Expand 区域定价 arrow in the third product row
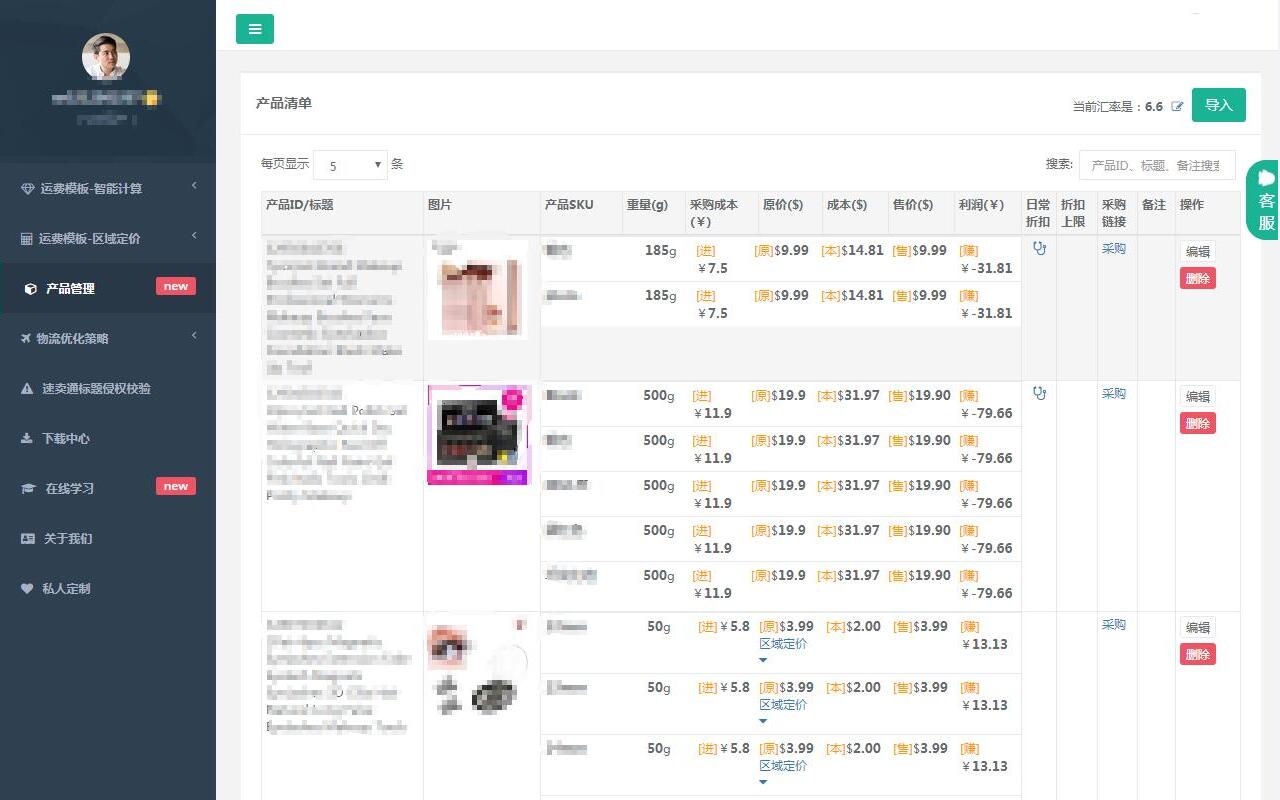This screenshot has height=800, width=1280. 763,659
